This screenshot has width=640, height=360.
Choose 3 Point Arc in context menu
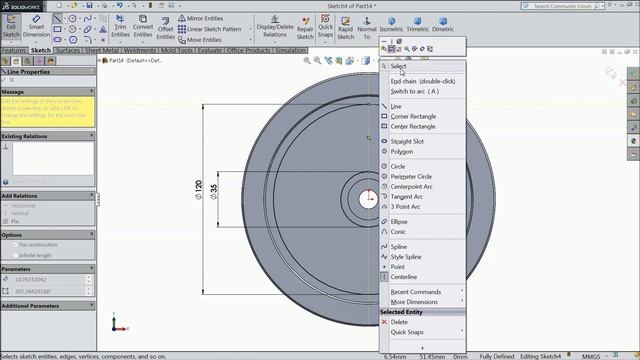pos(422,207)
